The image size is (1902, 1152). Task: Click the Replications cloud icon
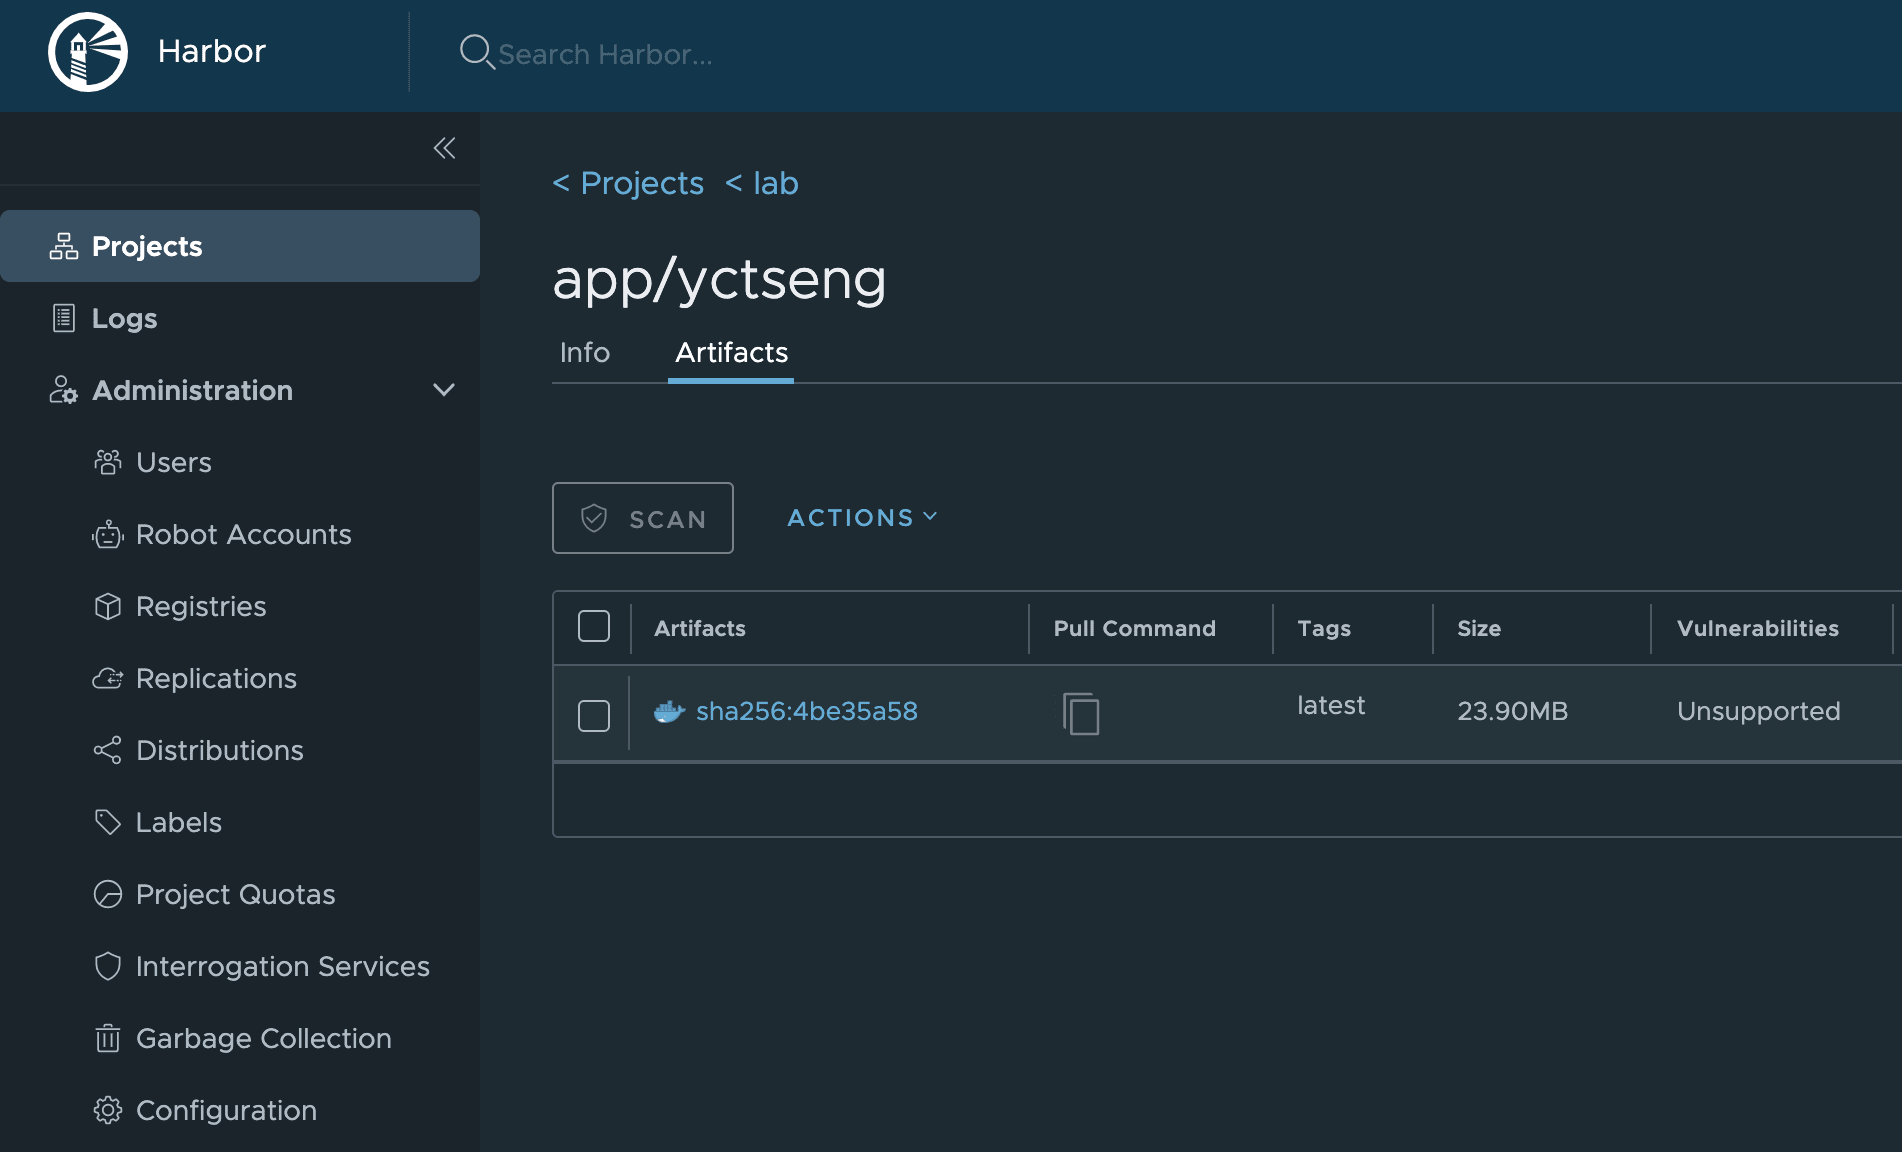(x=108, y=678)
